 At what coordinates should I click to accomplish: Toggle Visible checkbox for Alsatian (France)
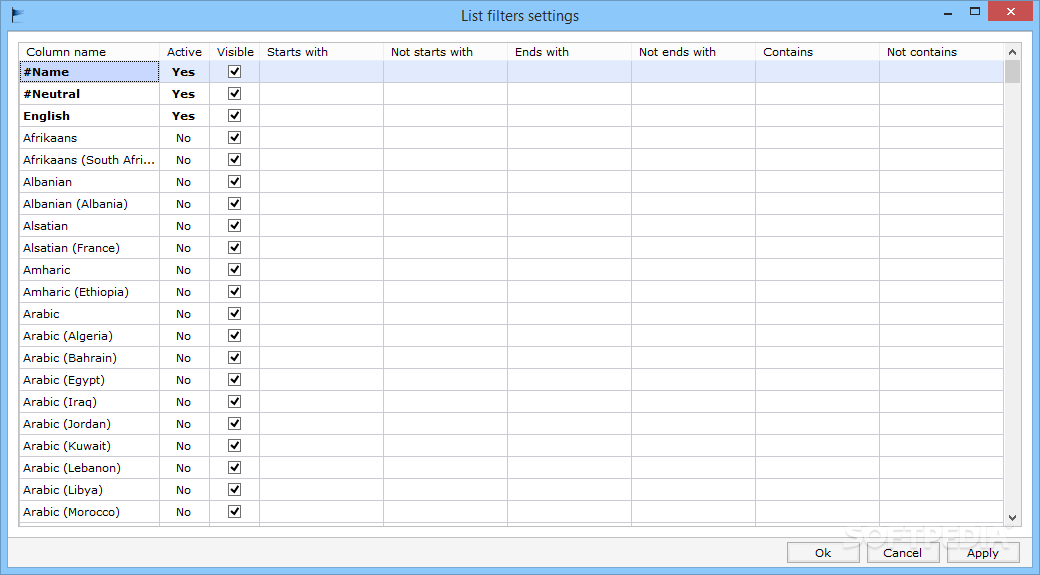pyautogui.click(x=234, y=247)
